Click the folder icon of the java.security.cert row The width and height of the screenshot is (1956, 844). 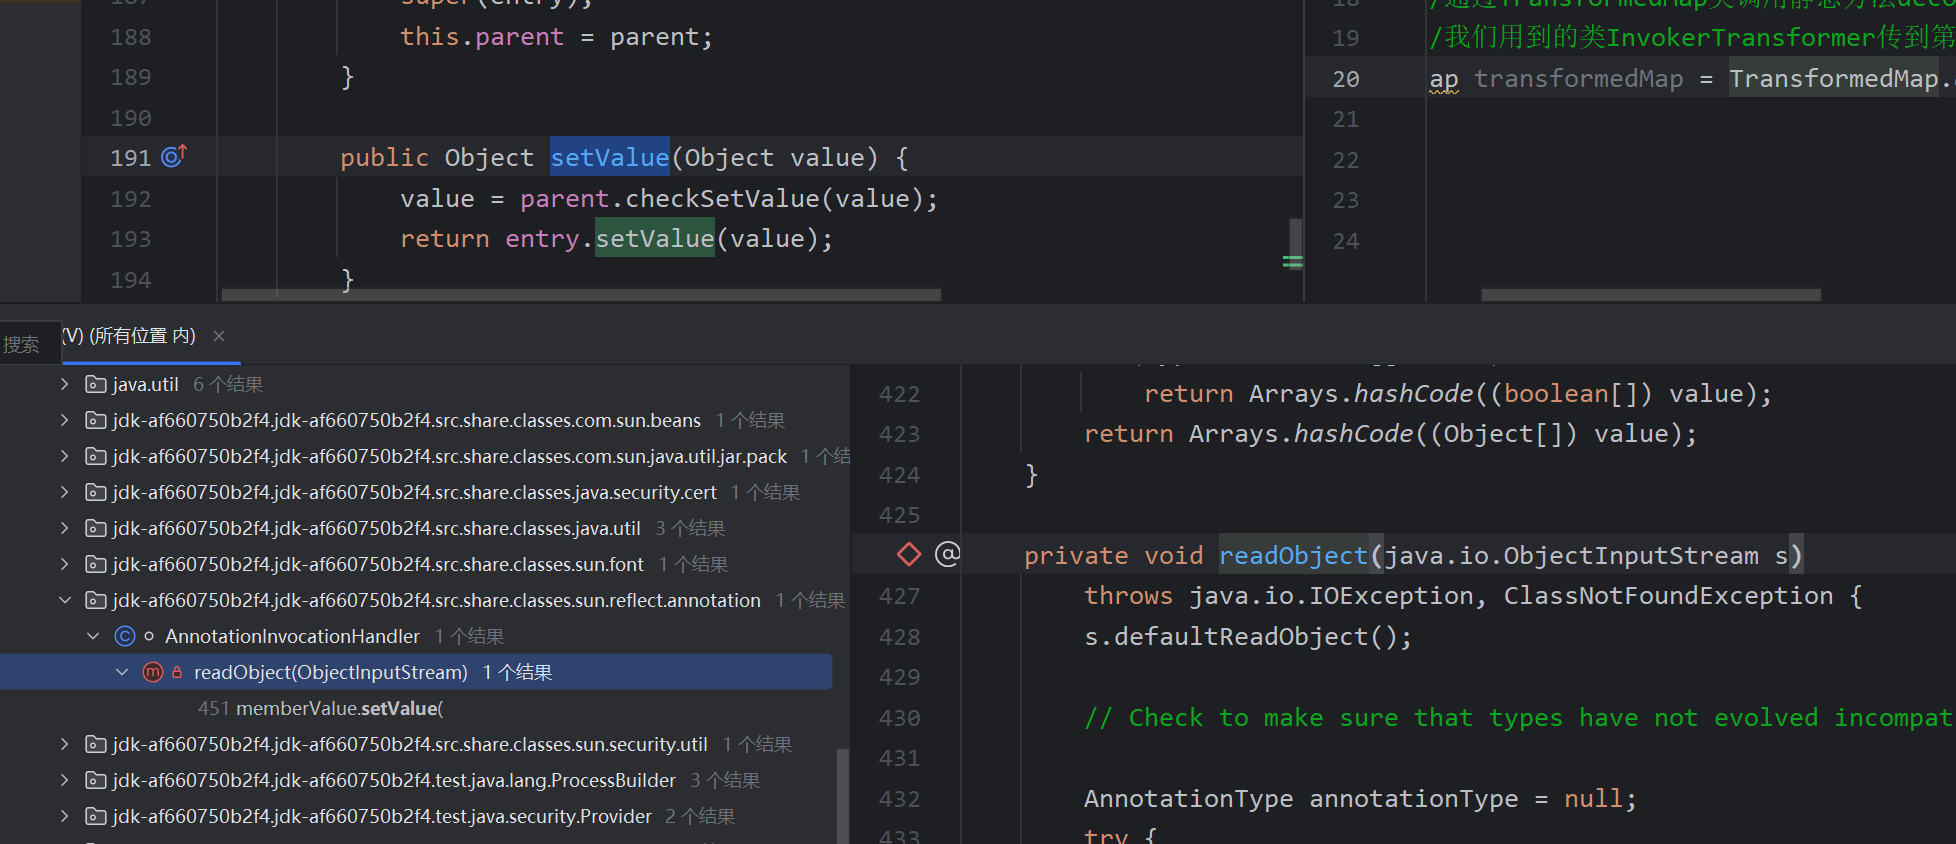tap(96, 492)
